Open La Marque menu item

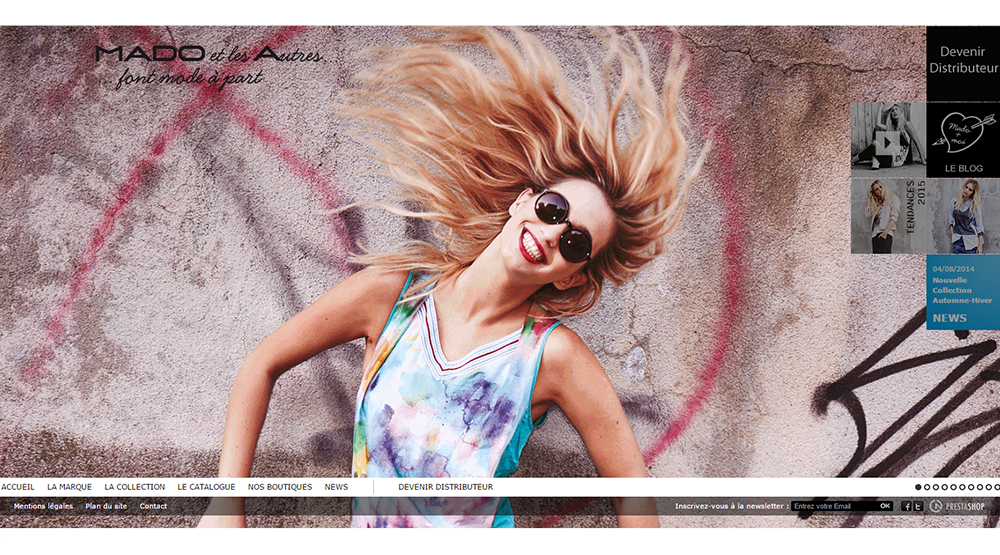click(x=70, y=487)
